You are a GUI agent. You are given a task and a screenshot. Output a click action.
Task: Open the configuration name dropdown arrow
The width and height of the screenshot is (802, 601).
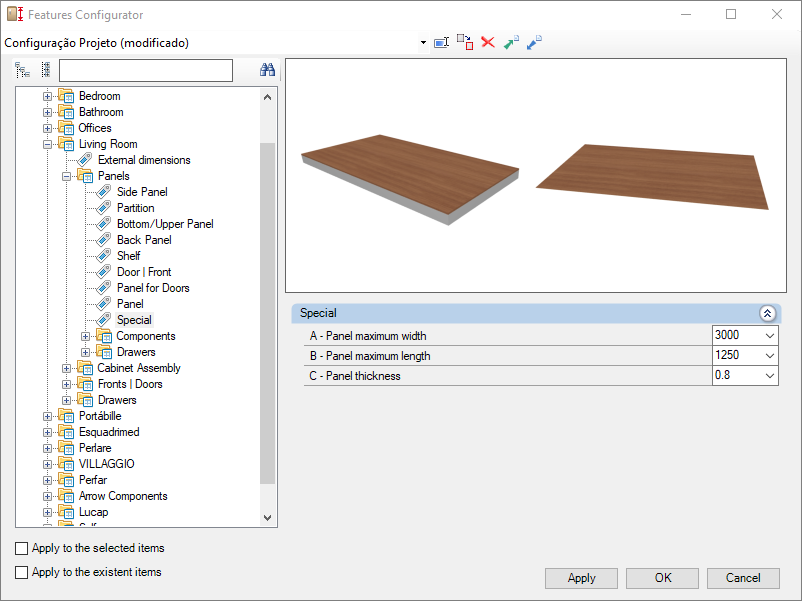click(424, 42)
